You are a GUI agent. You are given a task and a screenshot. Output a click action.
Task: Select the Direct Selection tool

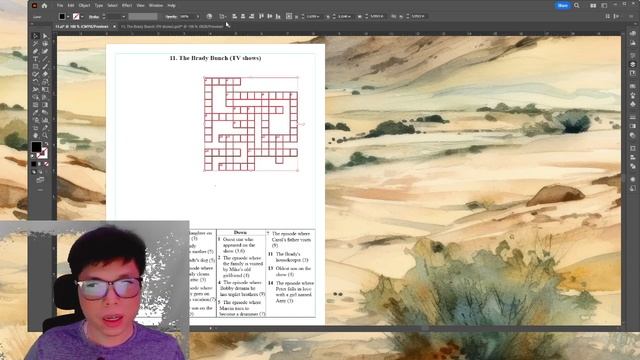(x=45, y=36)
